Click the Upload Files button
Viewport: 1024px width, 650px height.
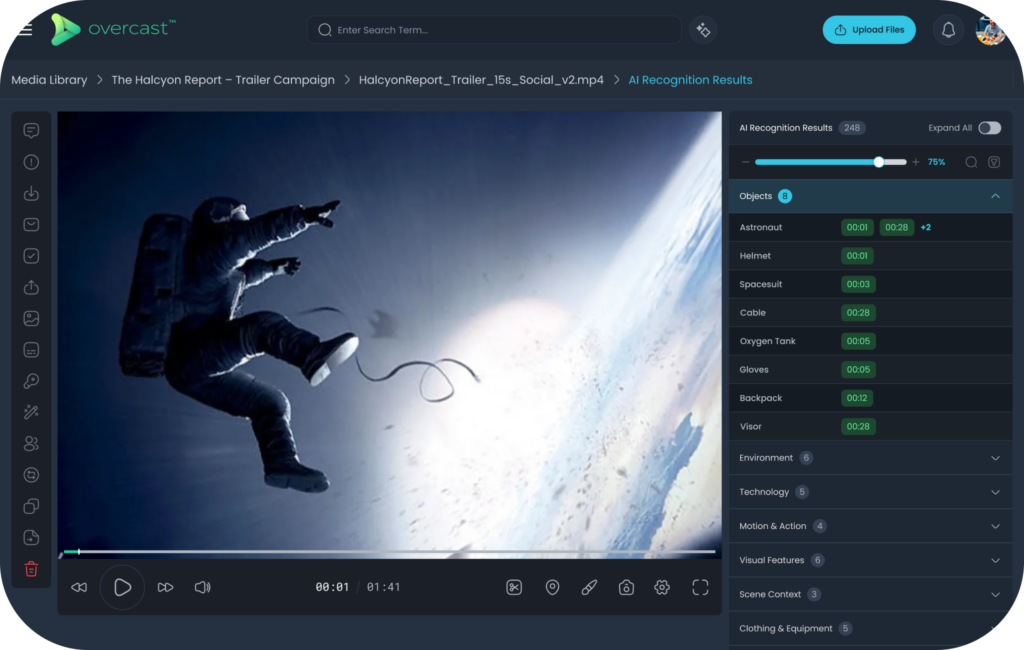[x=868, y=30]
